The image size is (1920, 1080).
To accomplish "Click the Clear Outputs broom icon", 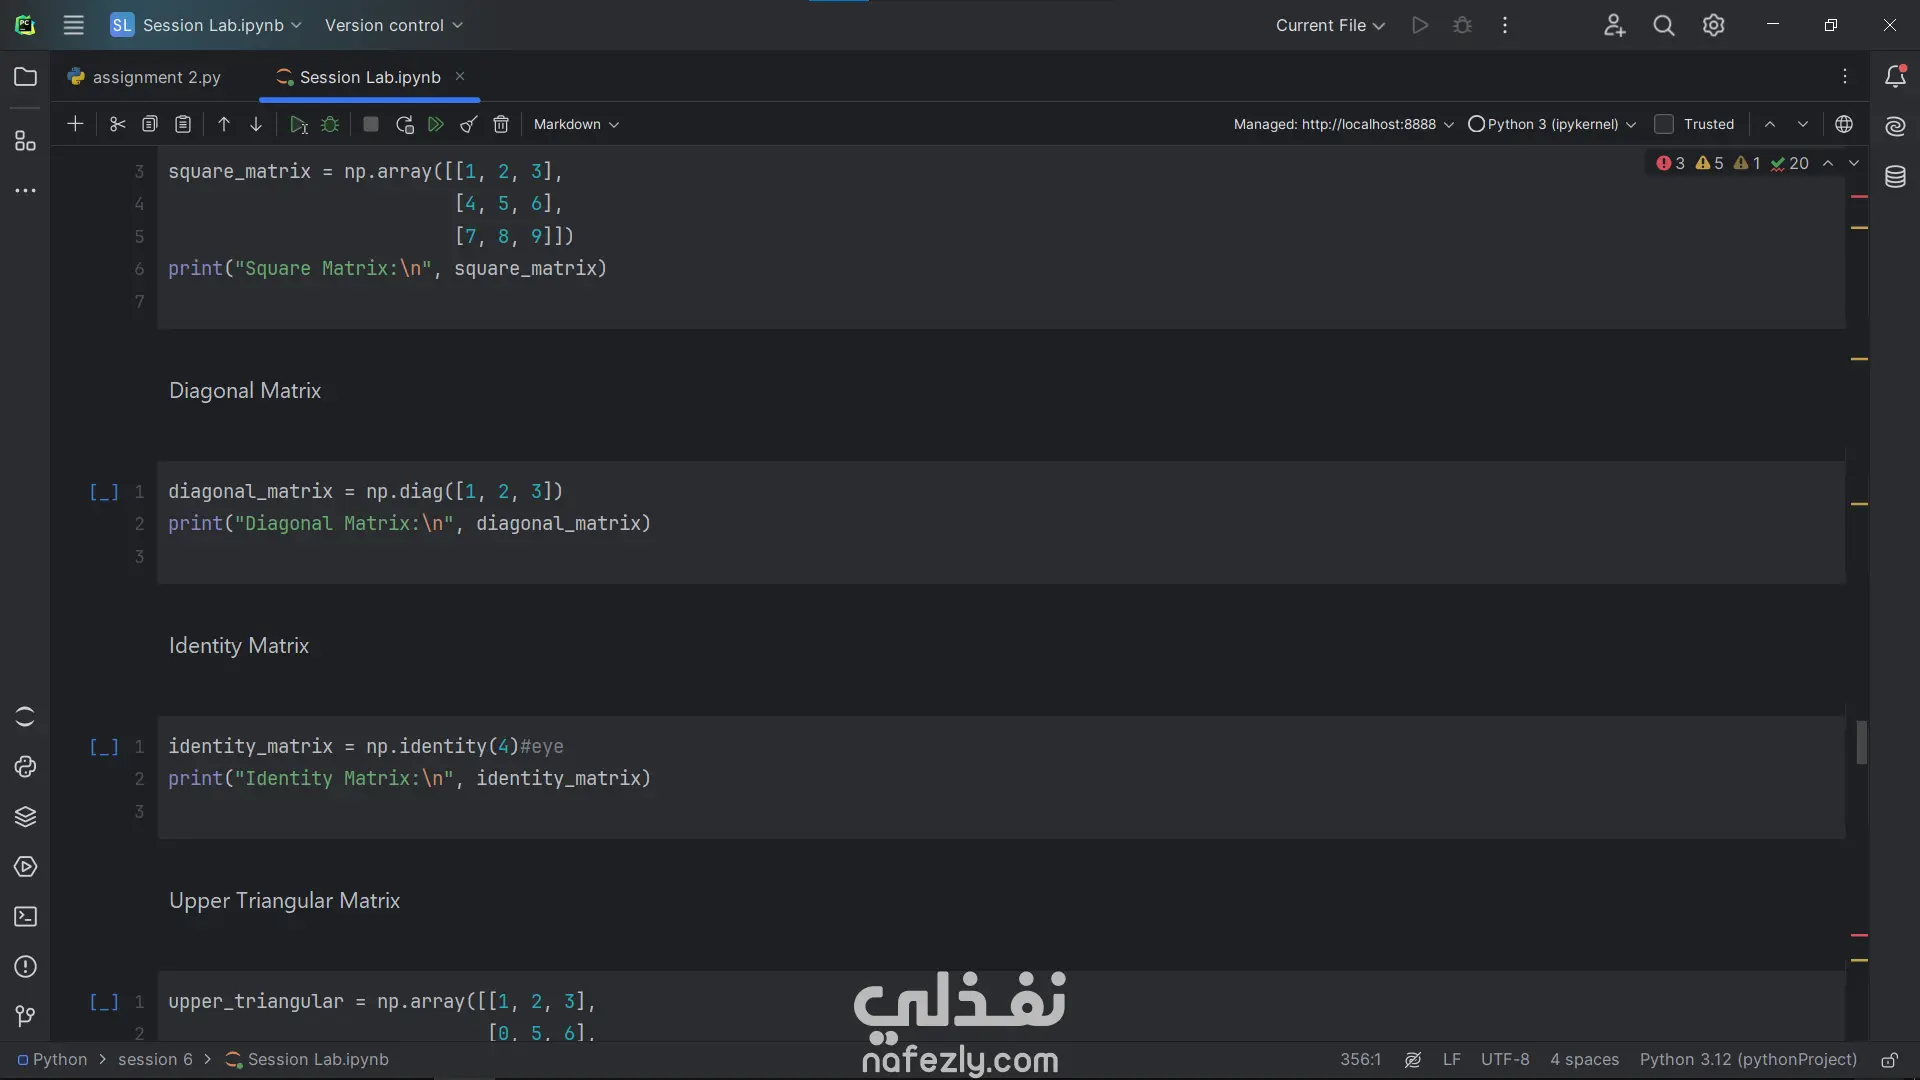I will [x=468, y=125].
